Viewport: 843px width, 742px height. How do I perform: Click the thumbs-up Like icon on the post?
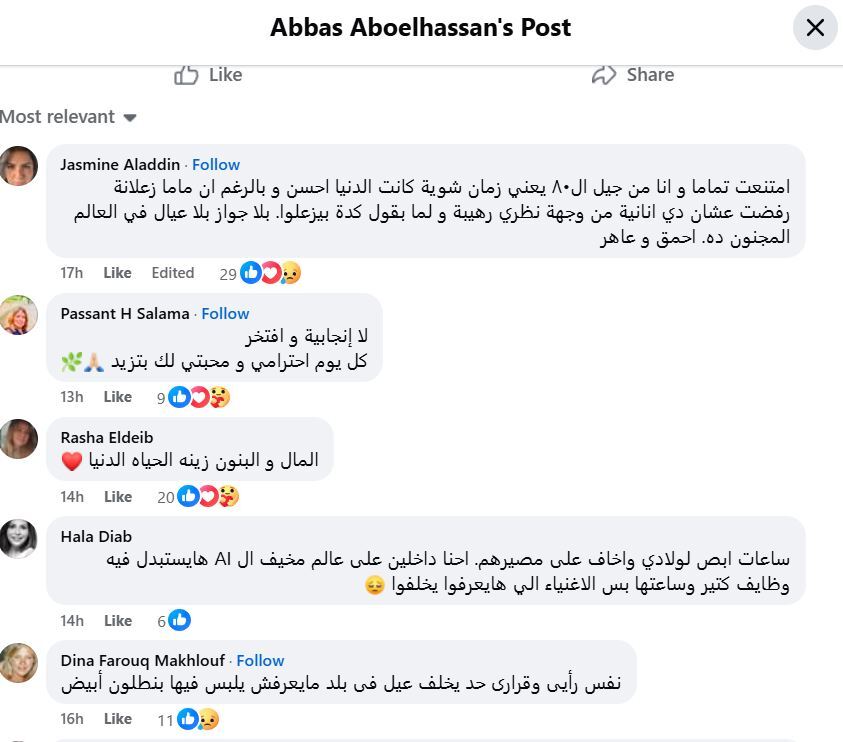pyautogui.click(x=187, y=75)
